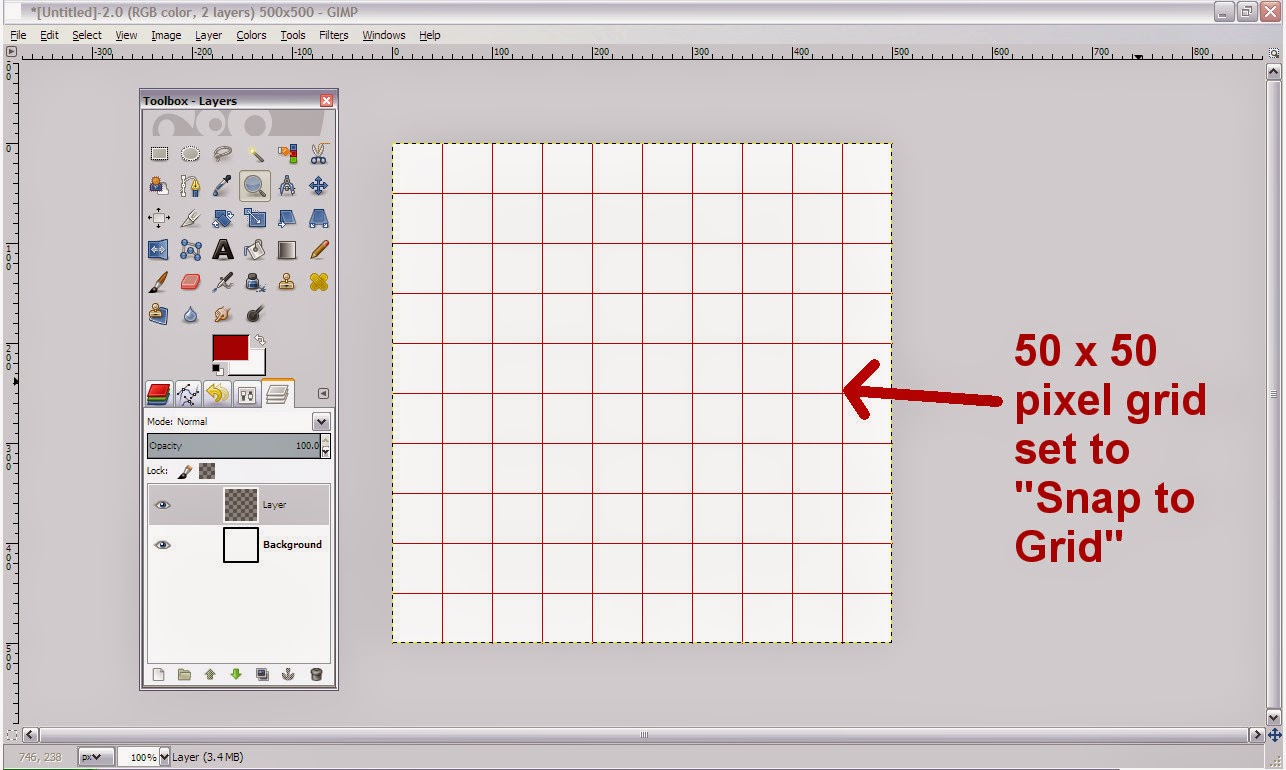Screen dimensions: 1286x770
Task: Open the File menu
Action: pos(18,35)
